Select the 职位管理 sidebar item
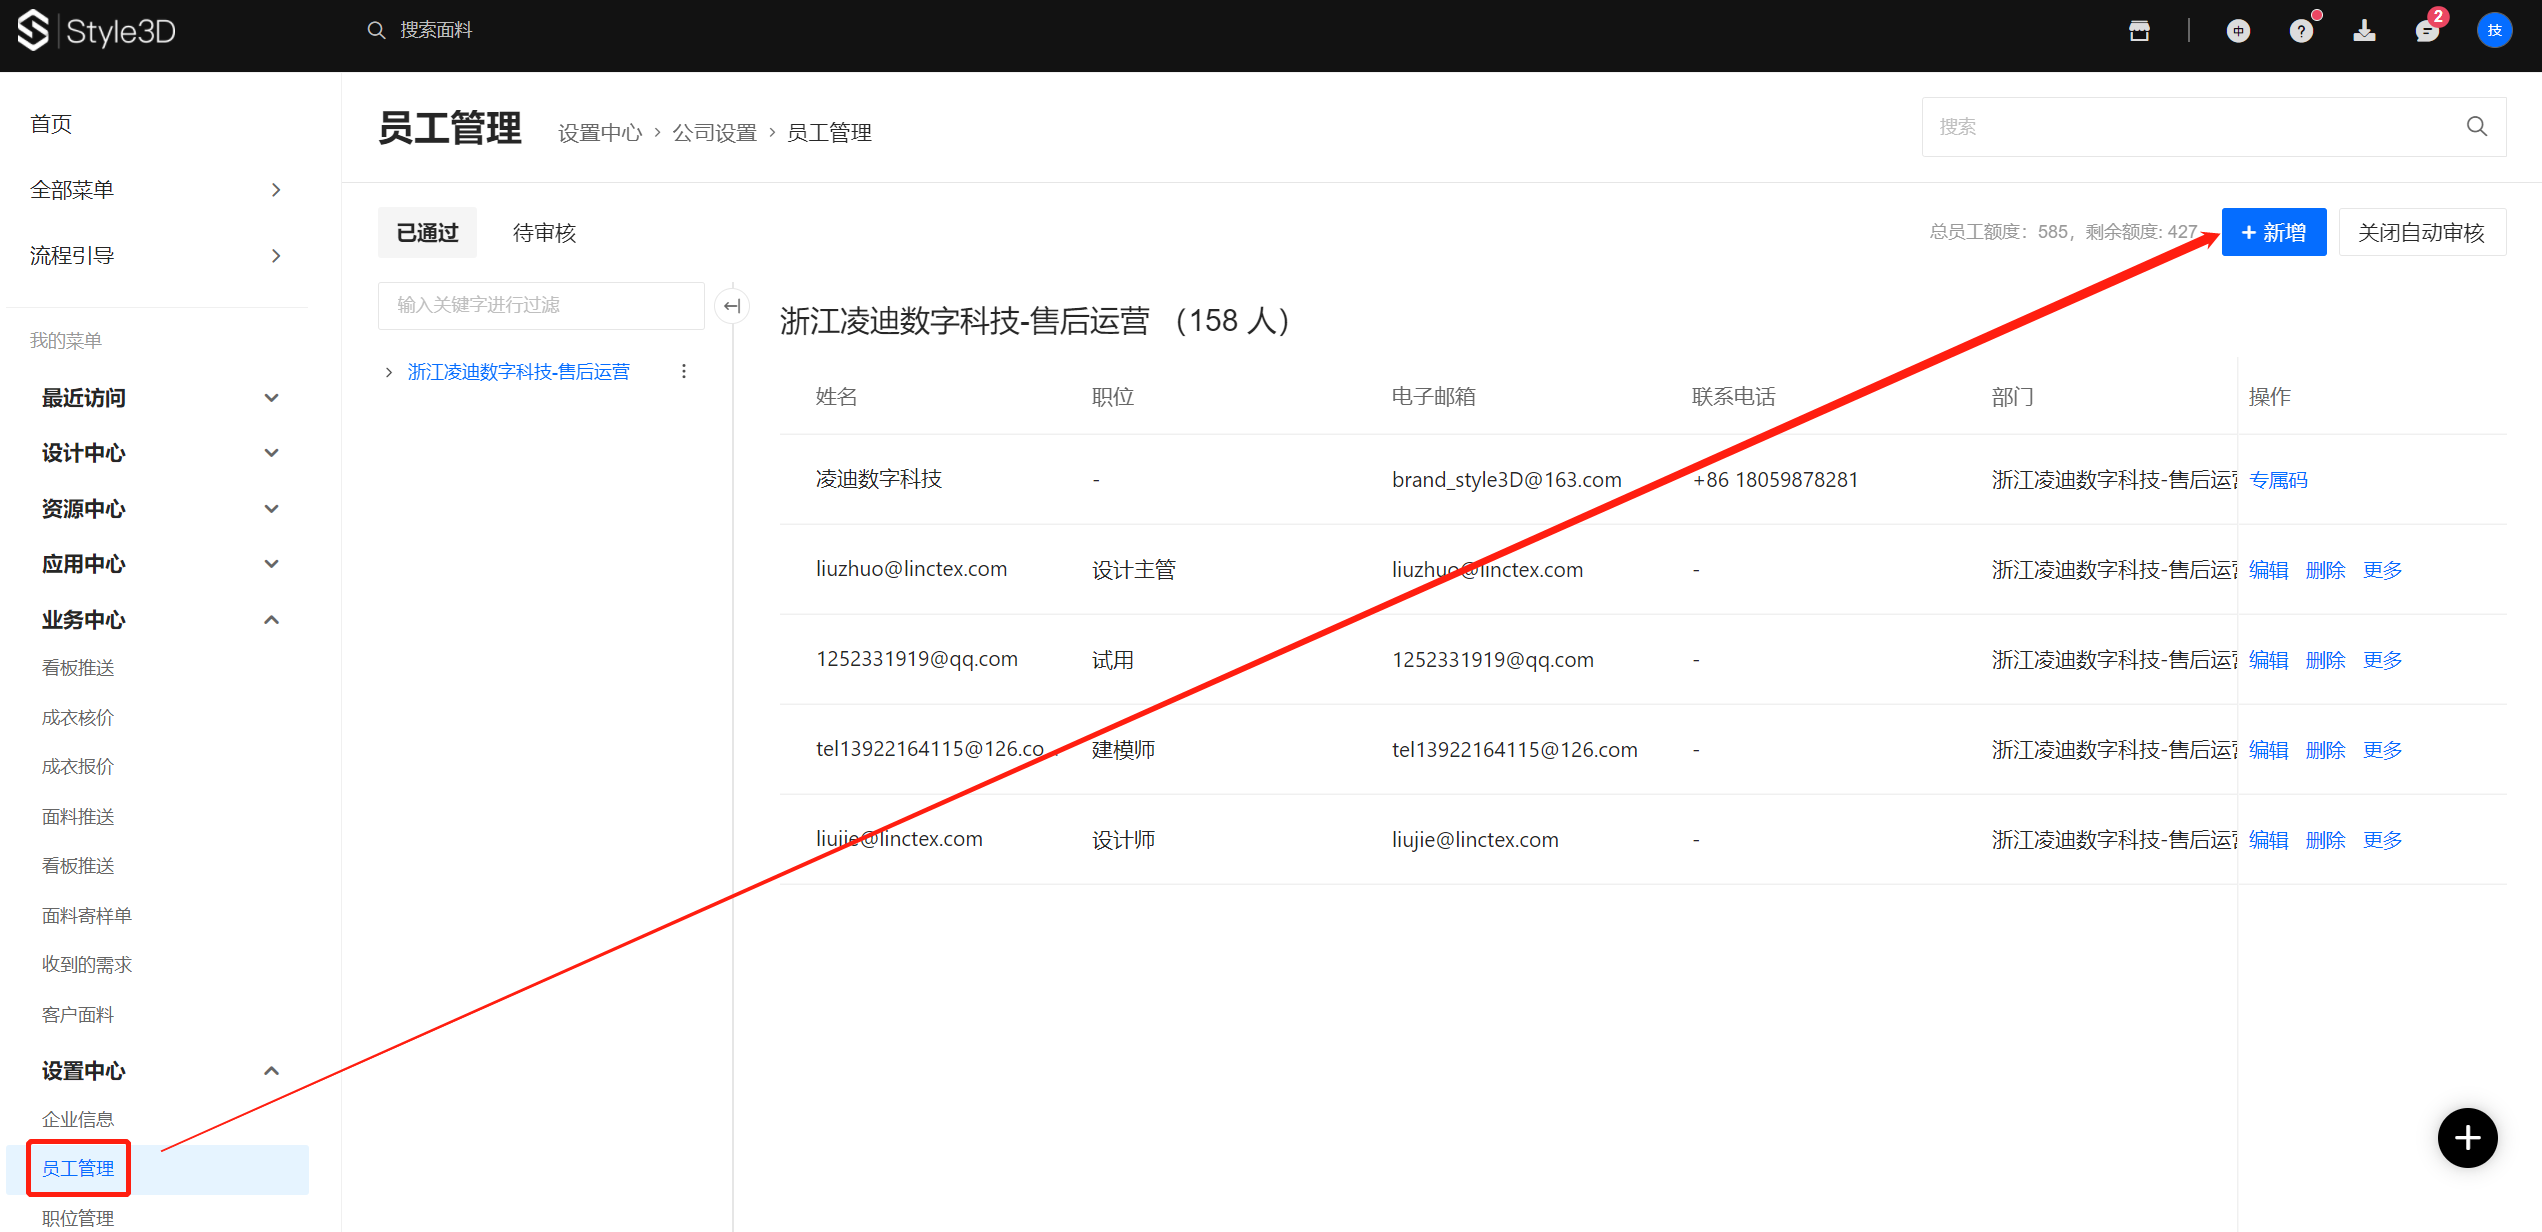 tap(78, 1217)
